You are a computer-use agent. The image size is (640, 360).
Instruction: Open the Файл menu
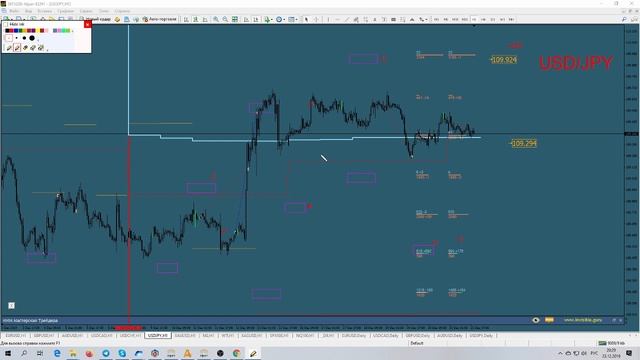14,11
